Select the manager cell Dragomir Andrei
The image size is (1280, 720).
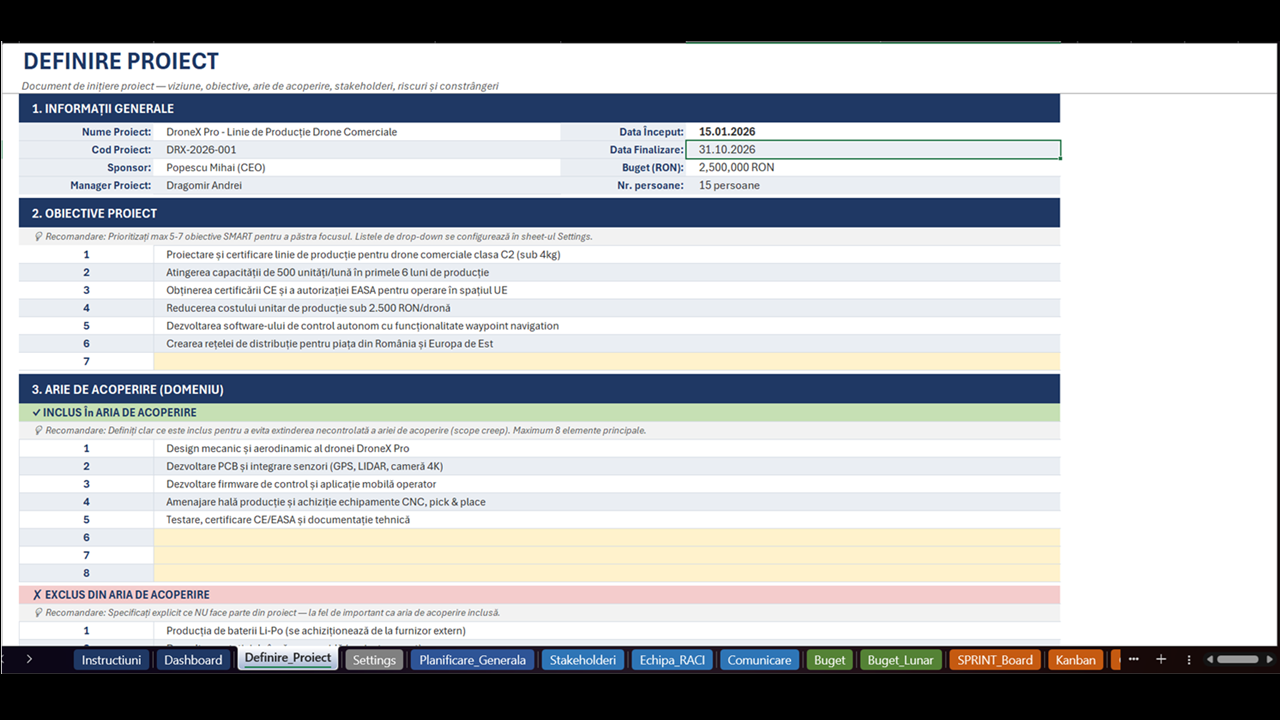(357, 186)
